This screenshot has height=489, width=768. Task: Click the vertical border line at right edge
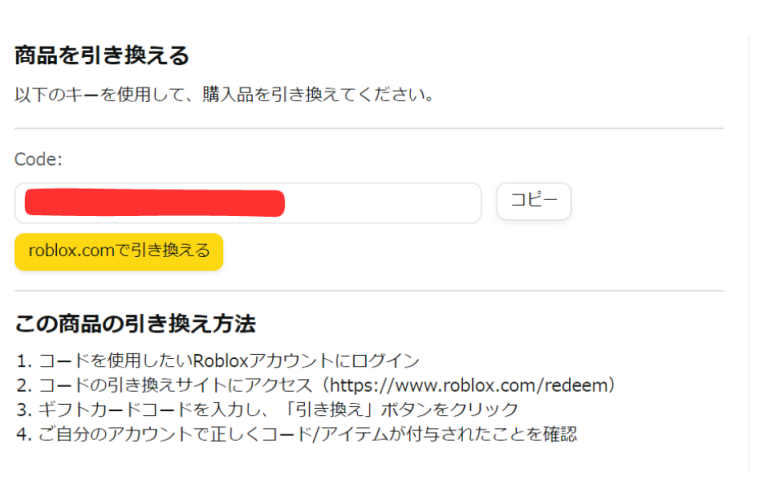pos(749,250)
